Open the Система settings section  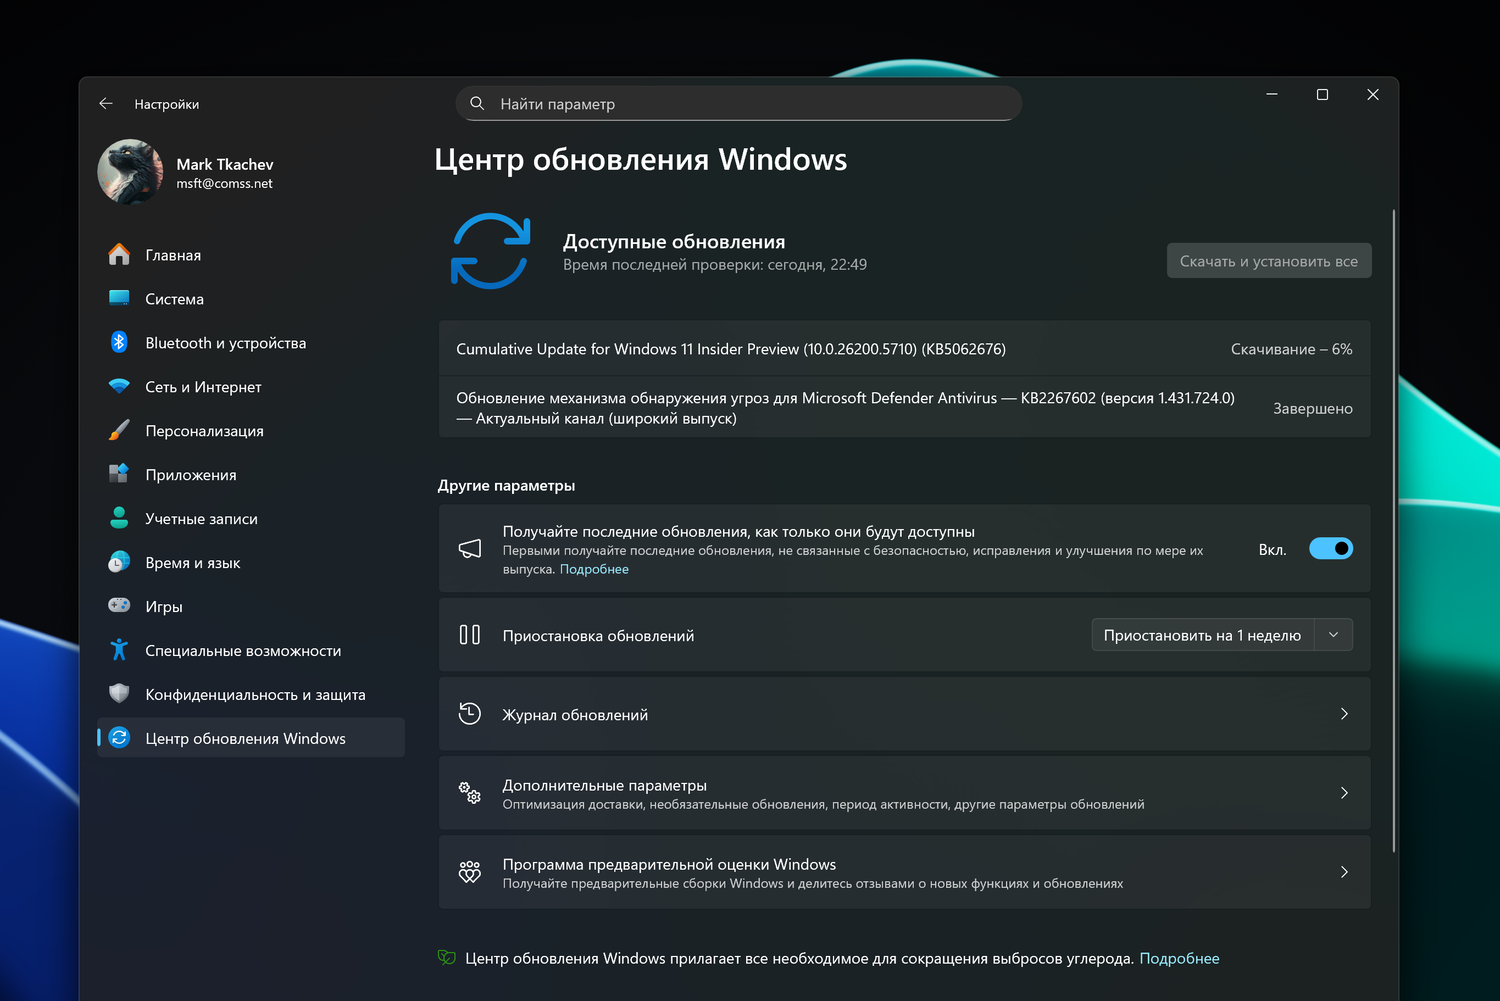tap(174, 299)
